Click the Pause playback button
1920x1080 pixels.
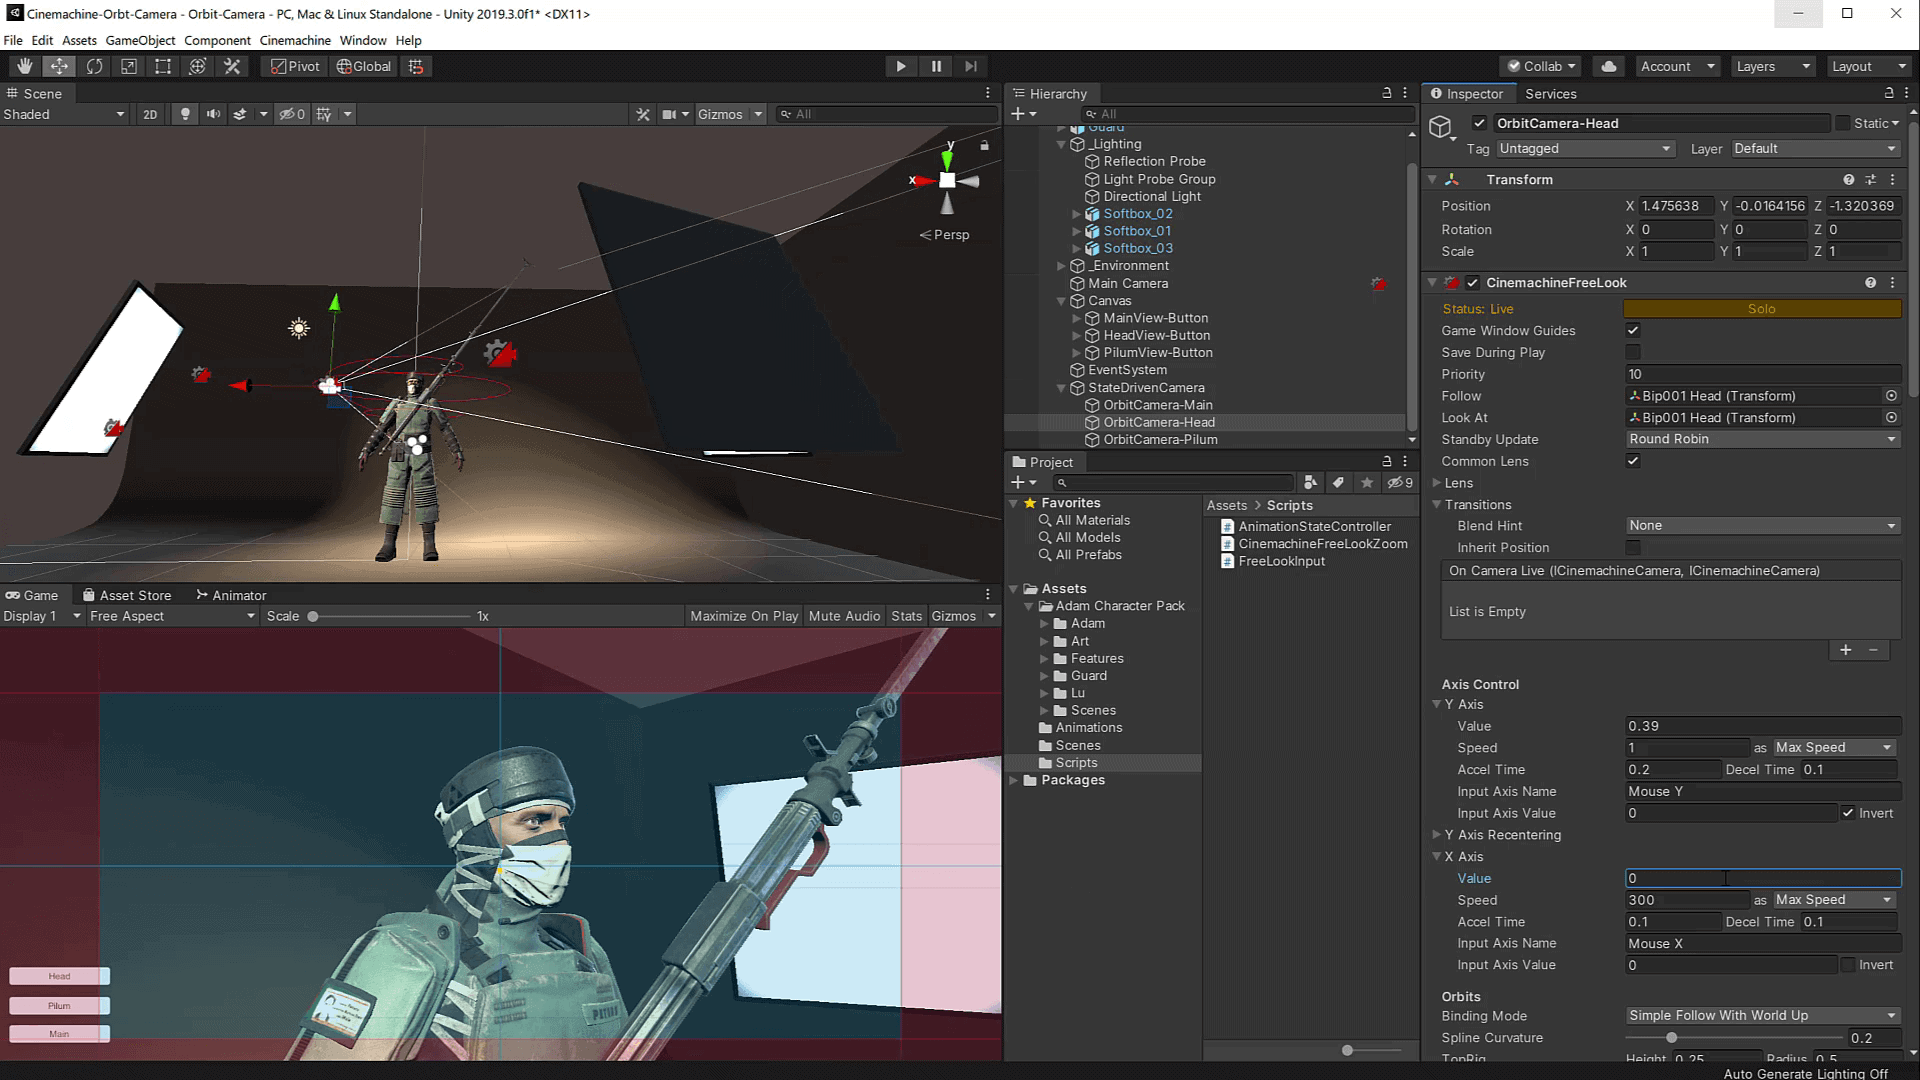936,66
